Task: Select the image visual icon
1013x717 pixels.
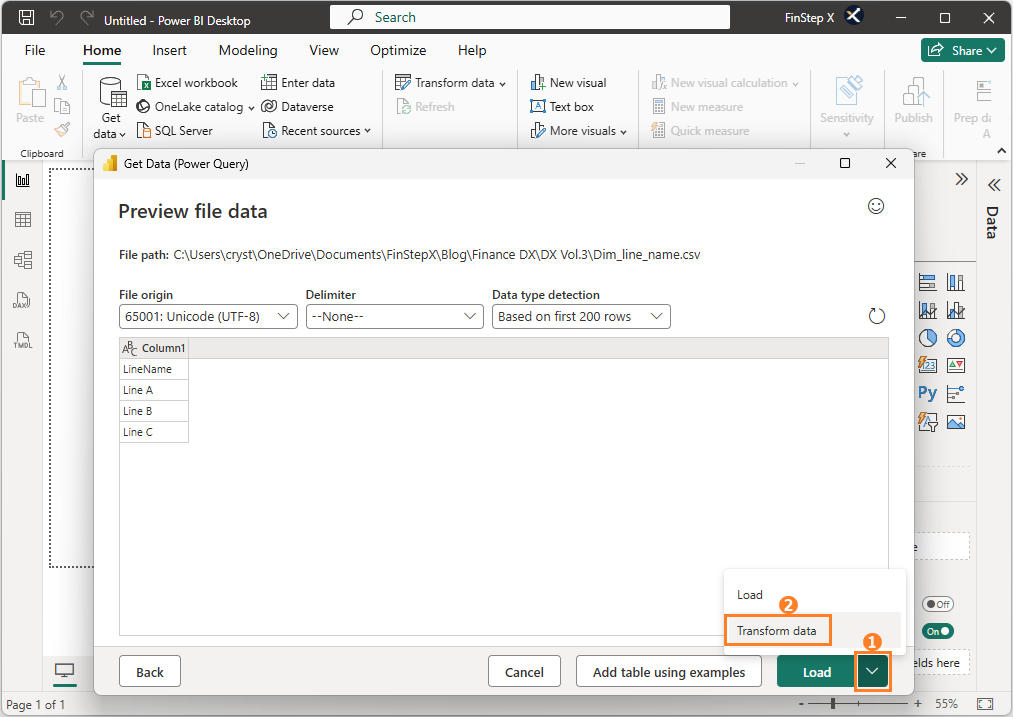Action: coord(956,422)
